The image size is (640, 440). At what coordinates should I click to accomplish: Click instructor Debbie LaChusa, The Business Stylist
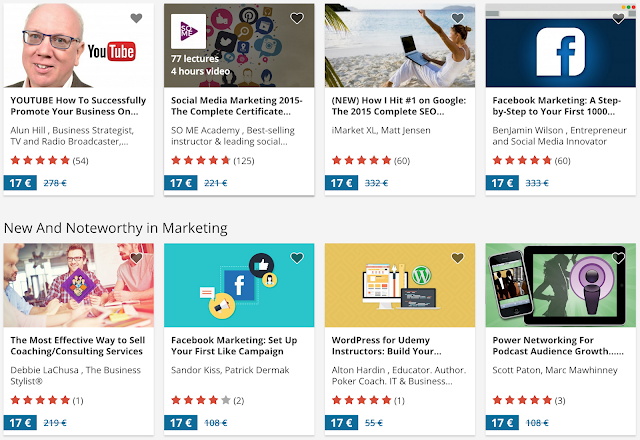76,376
